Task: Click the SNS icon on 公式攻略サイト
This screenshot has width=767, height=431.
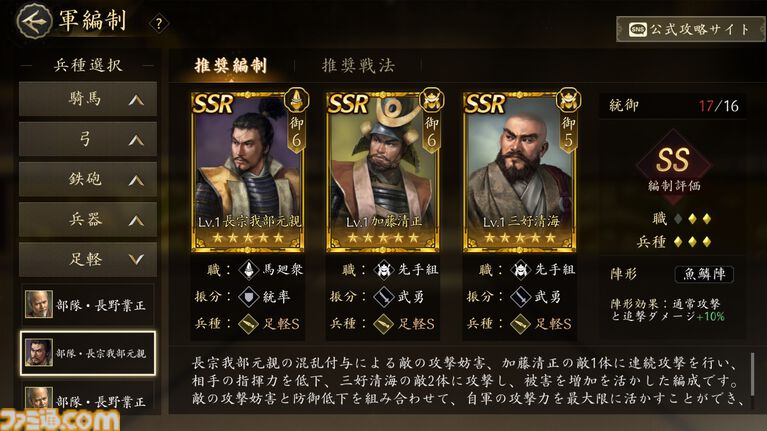Action: click(637, 29)
